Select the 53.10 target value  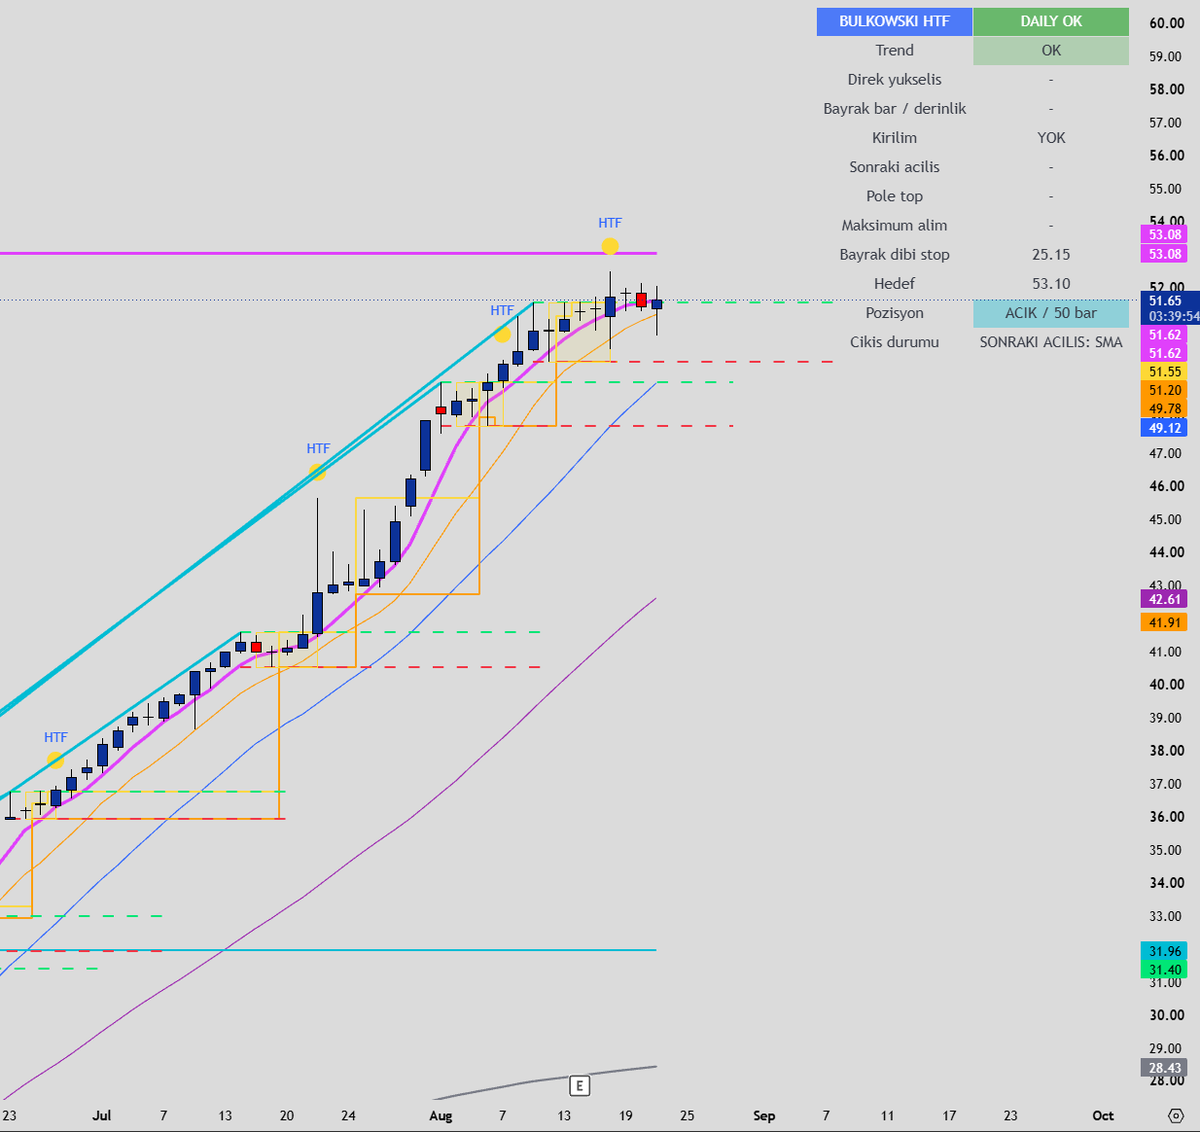tap(1051, 284)
